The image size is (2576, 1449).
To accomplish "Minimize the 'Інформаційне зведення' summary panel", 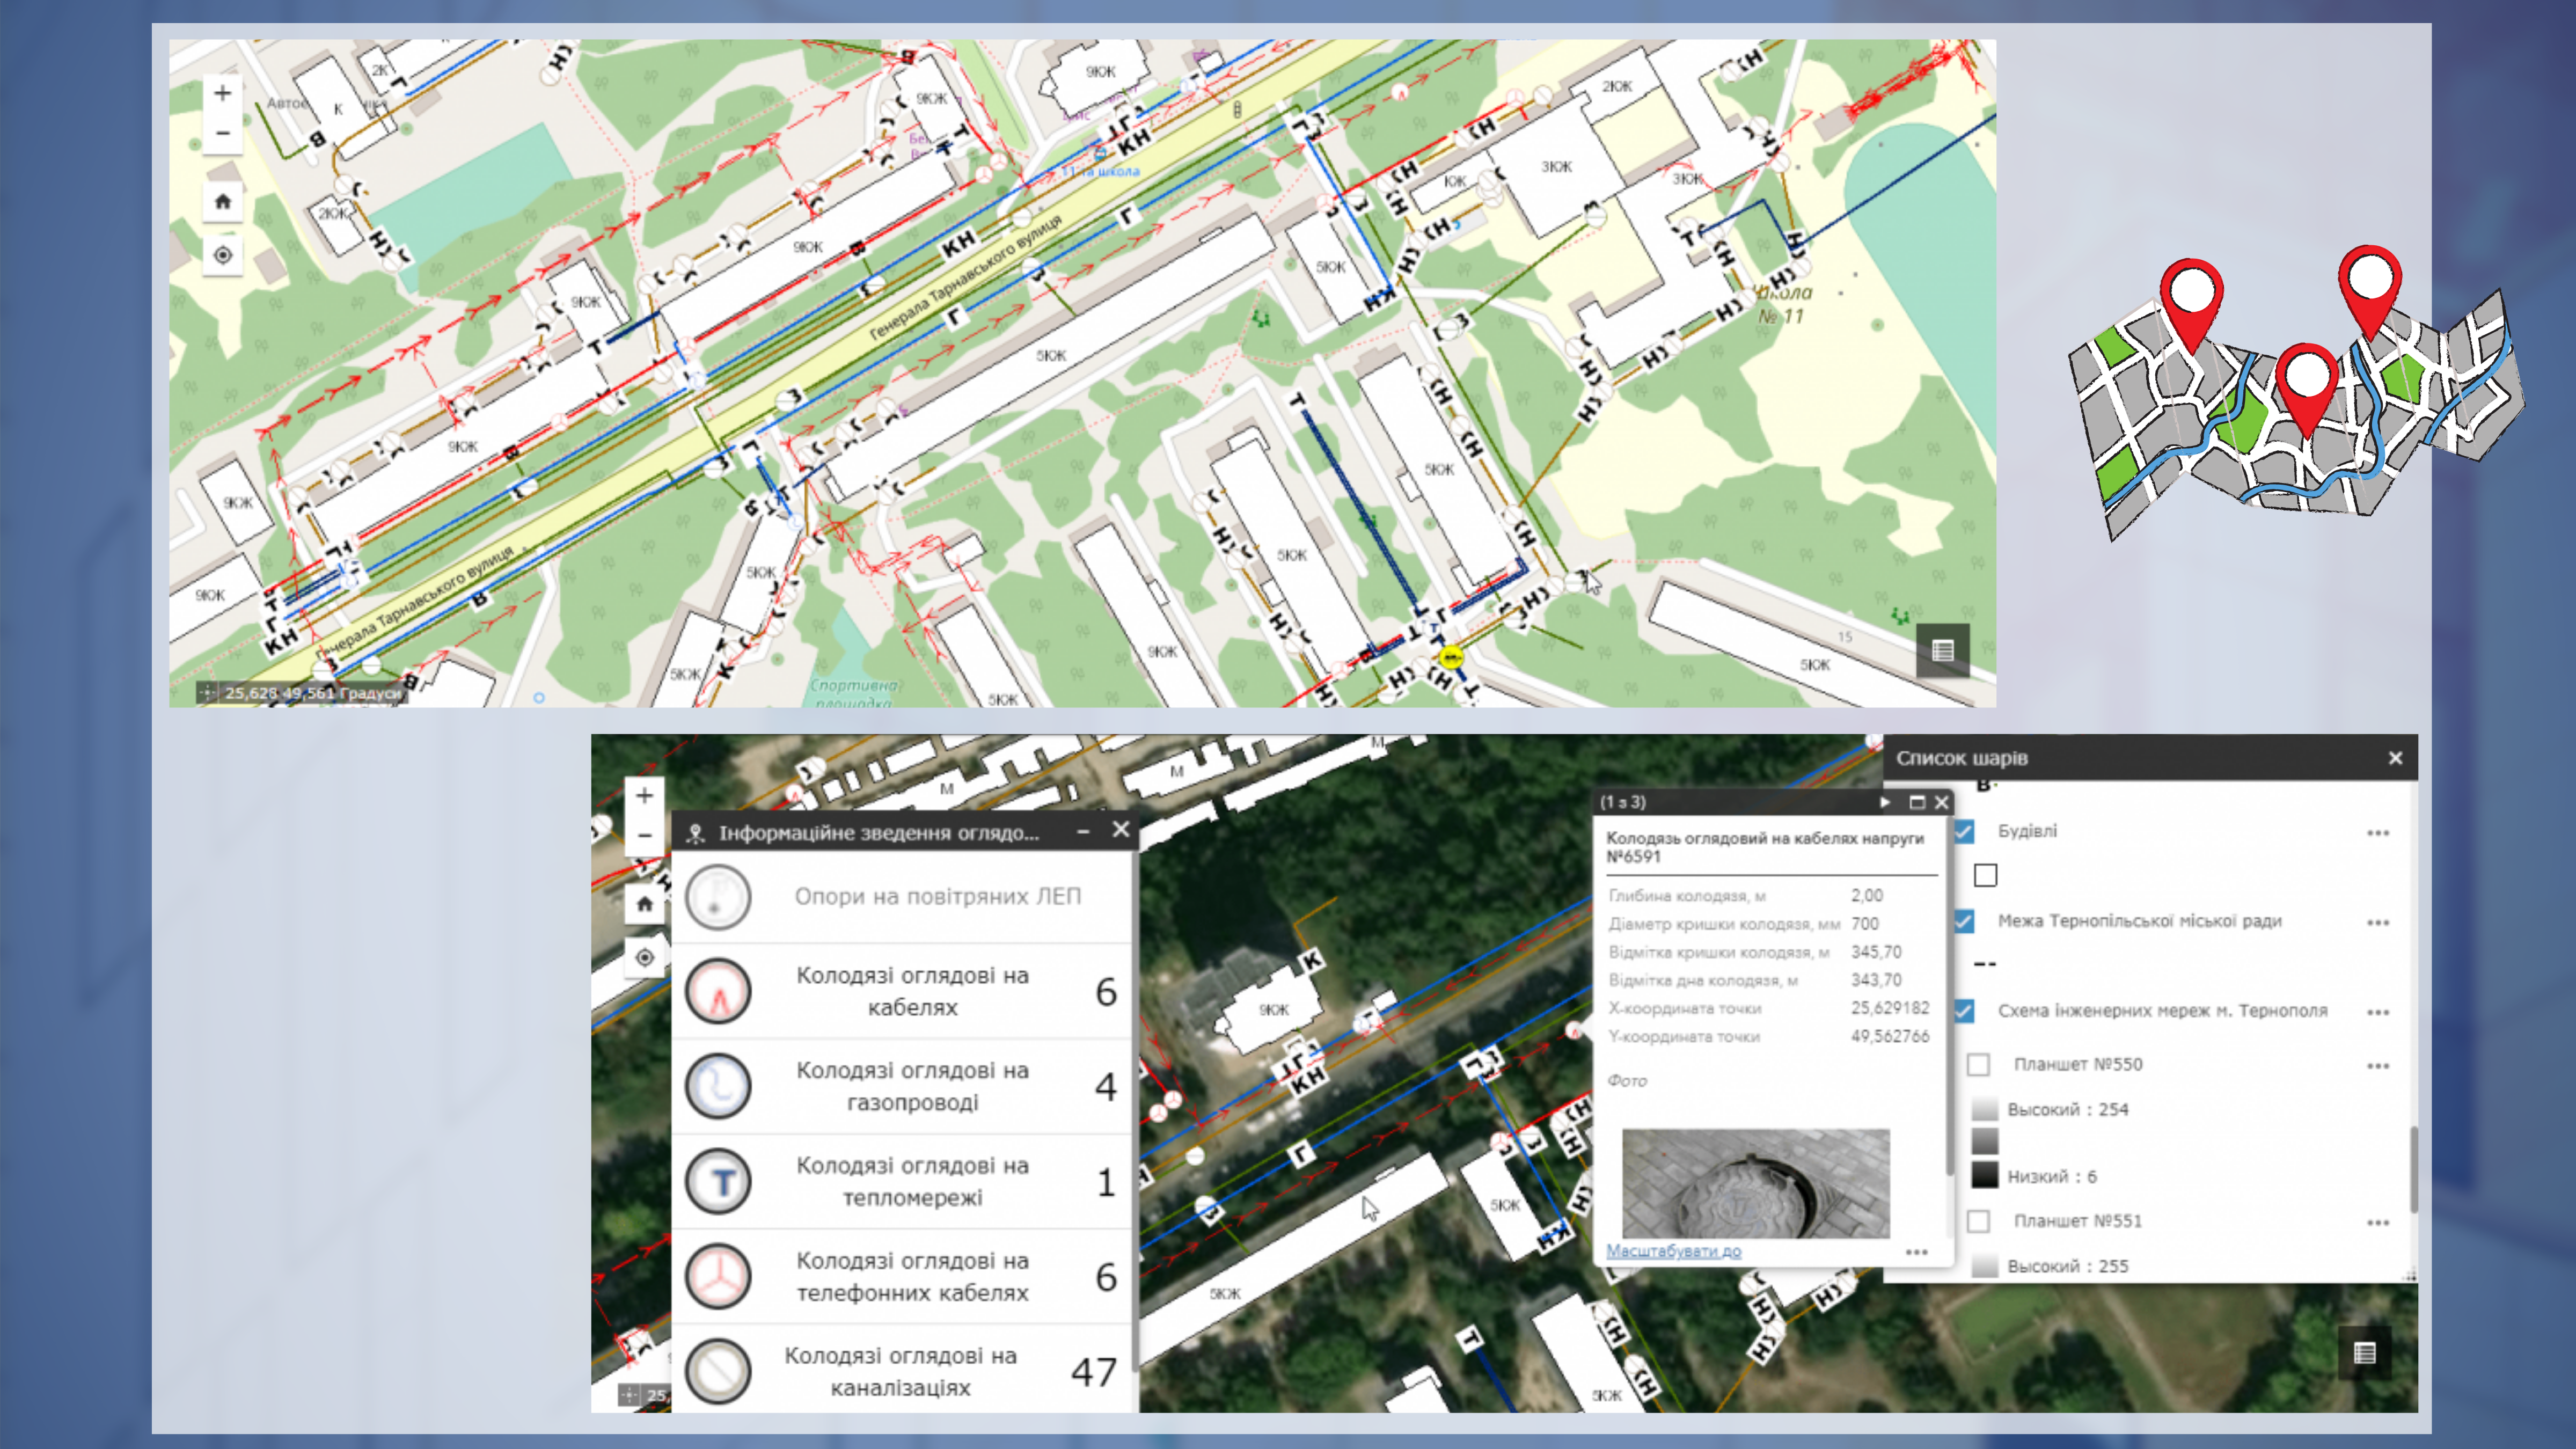I will point(1083,832).
